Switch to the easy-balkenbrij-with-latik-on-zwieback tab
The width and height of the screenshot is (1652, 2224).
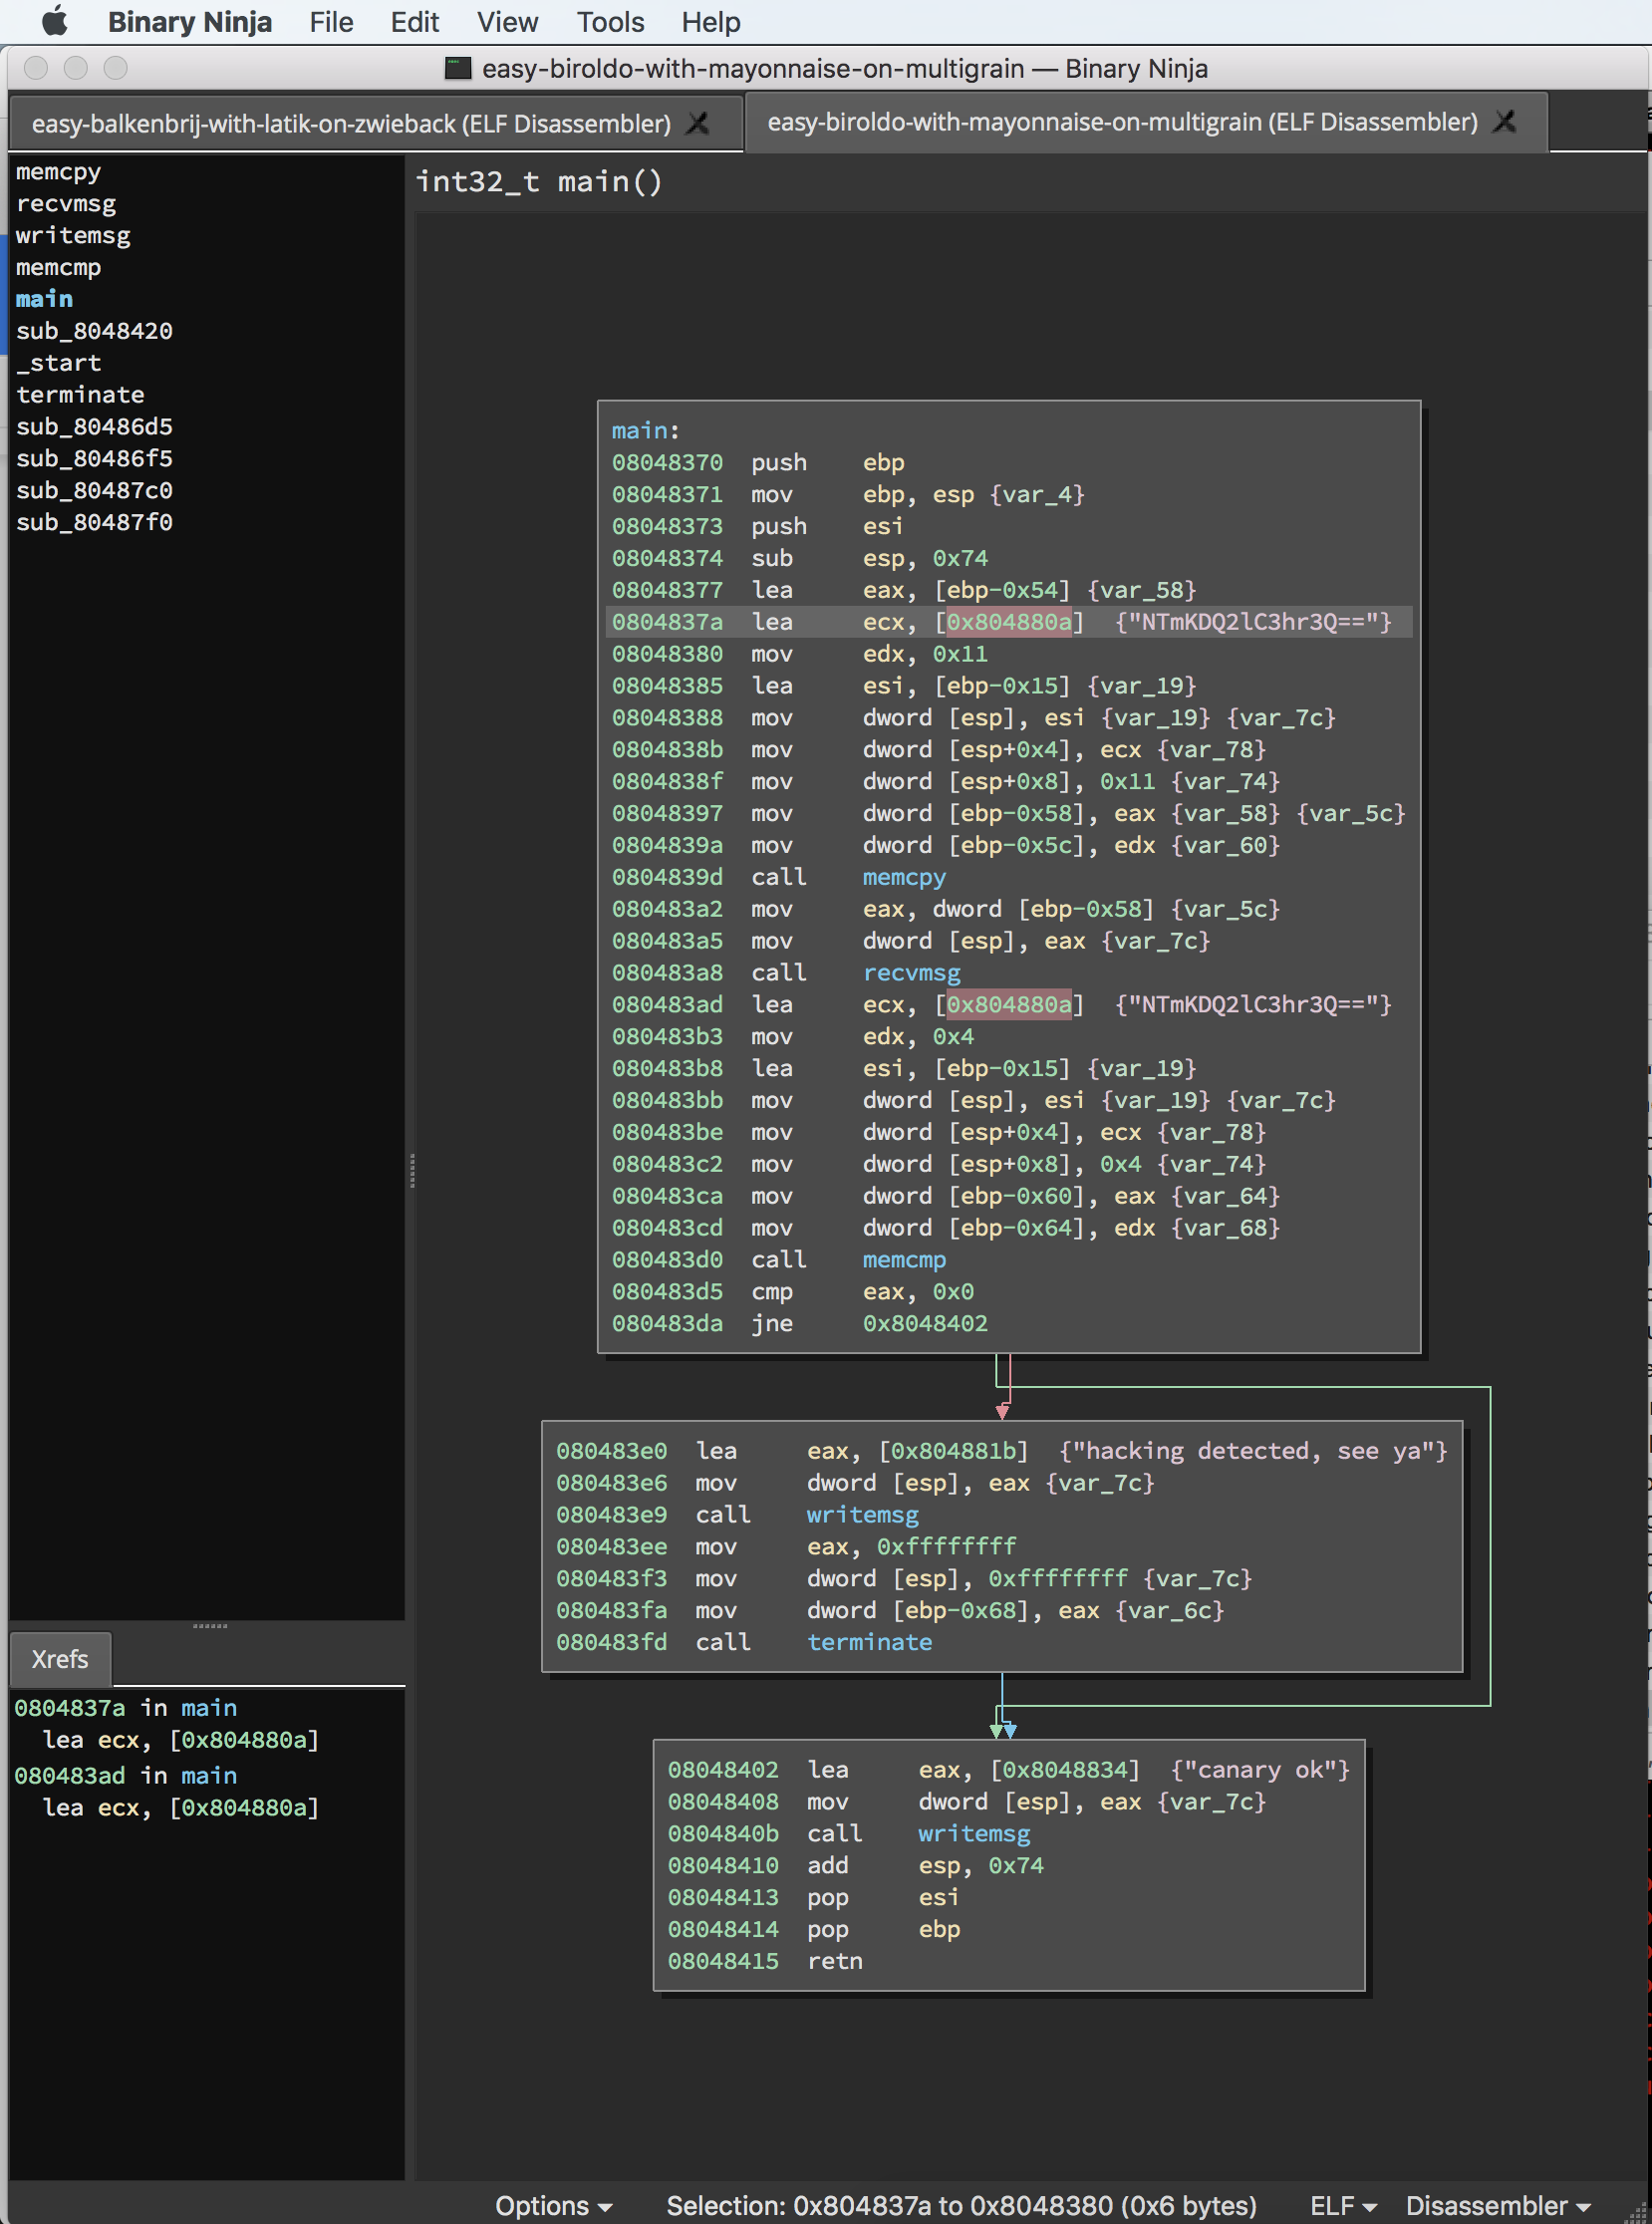click(350, 124)
